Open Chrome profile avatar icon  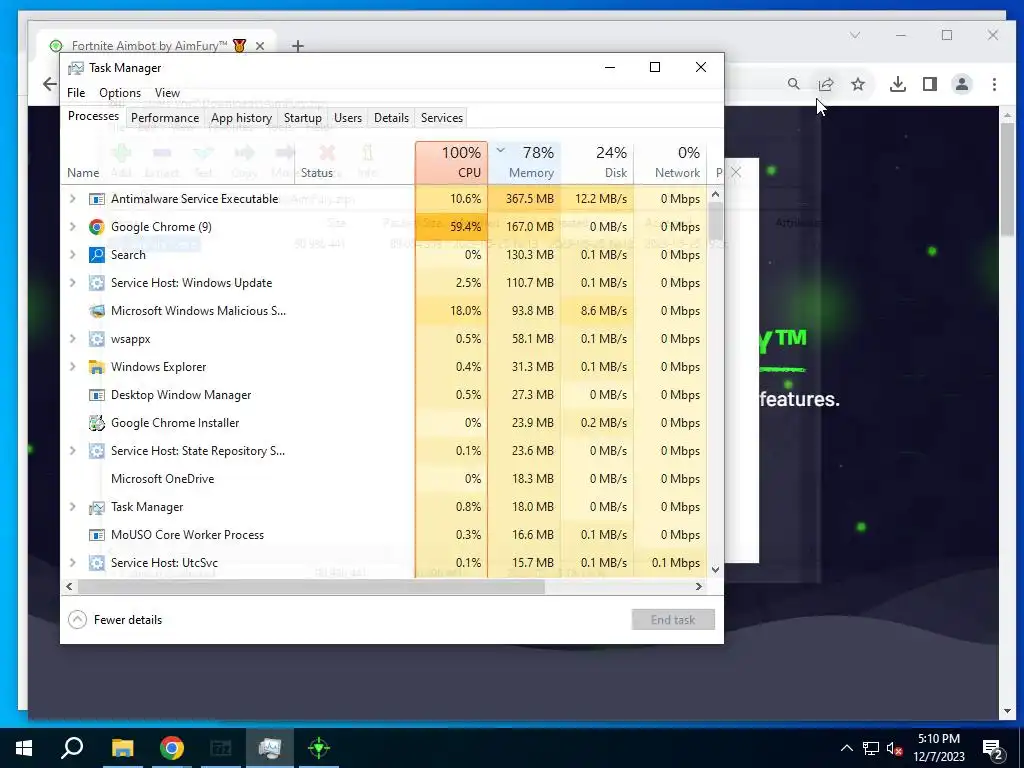(x=962, y=84)
